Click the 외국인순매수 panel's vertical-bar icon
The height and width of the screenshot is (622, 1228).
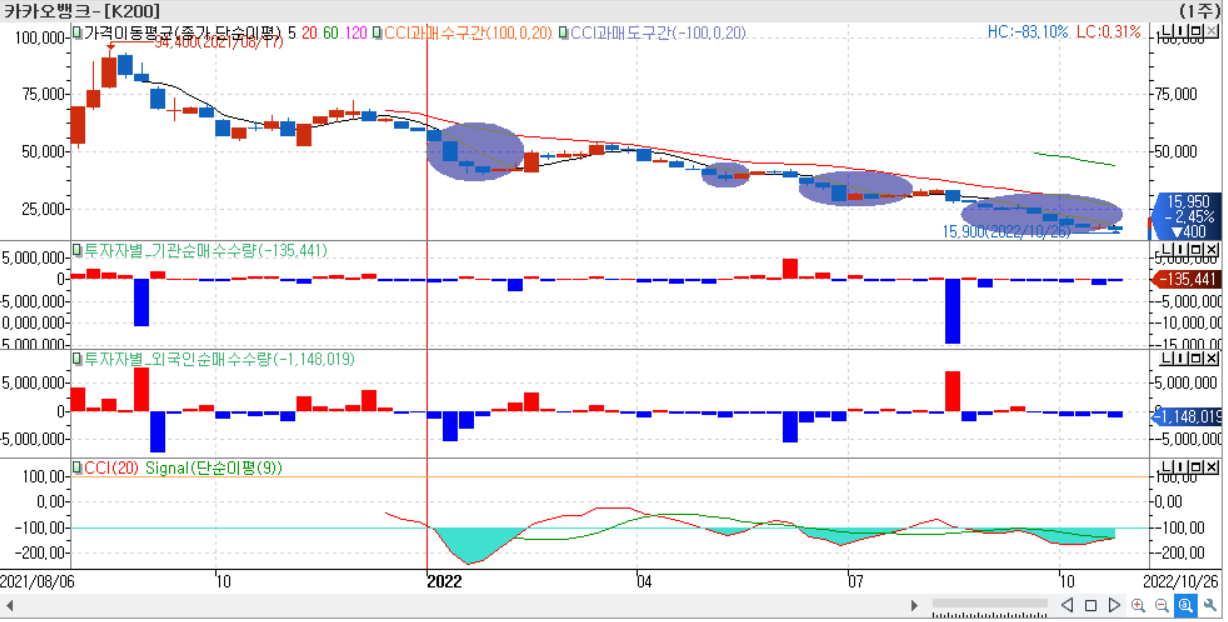pos(1181,358)
